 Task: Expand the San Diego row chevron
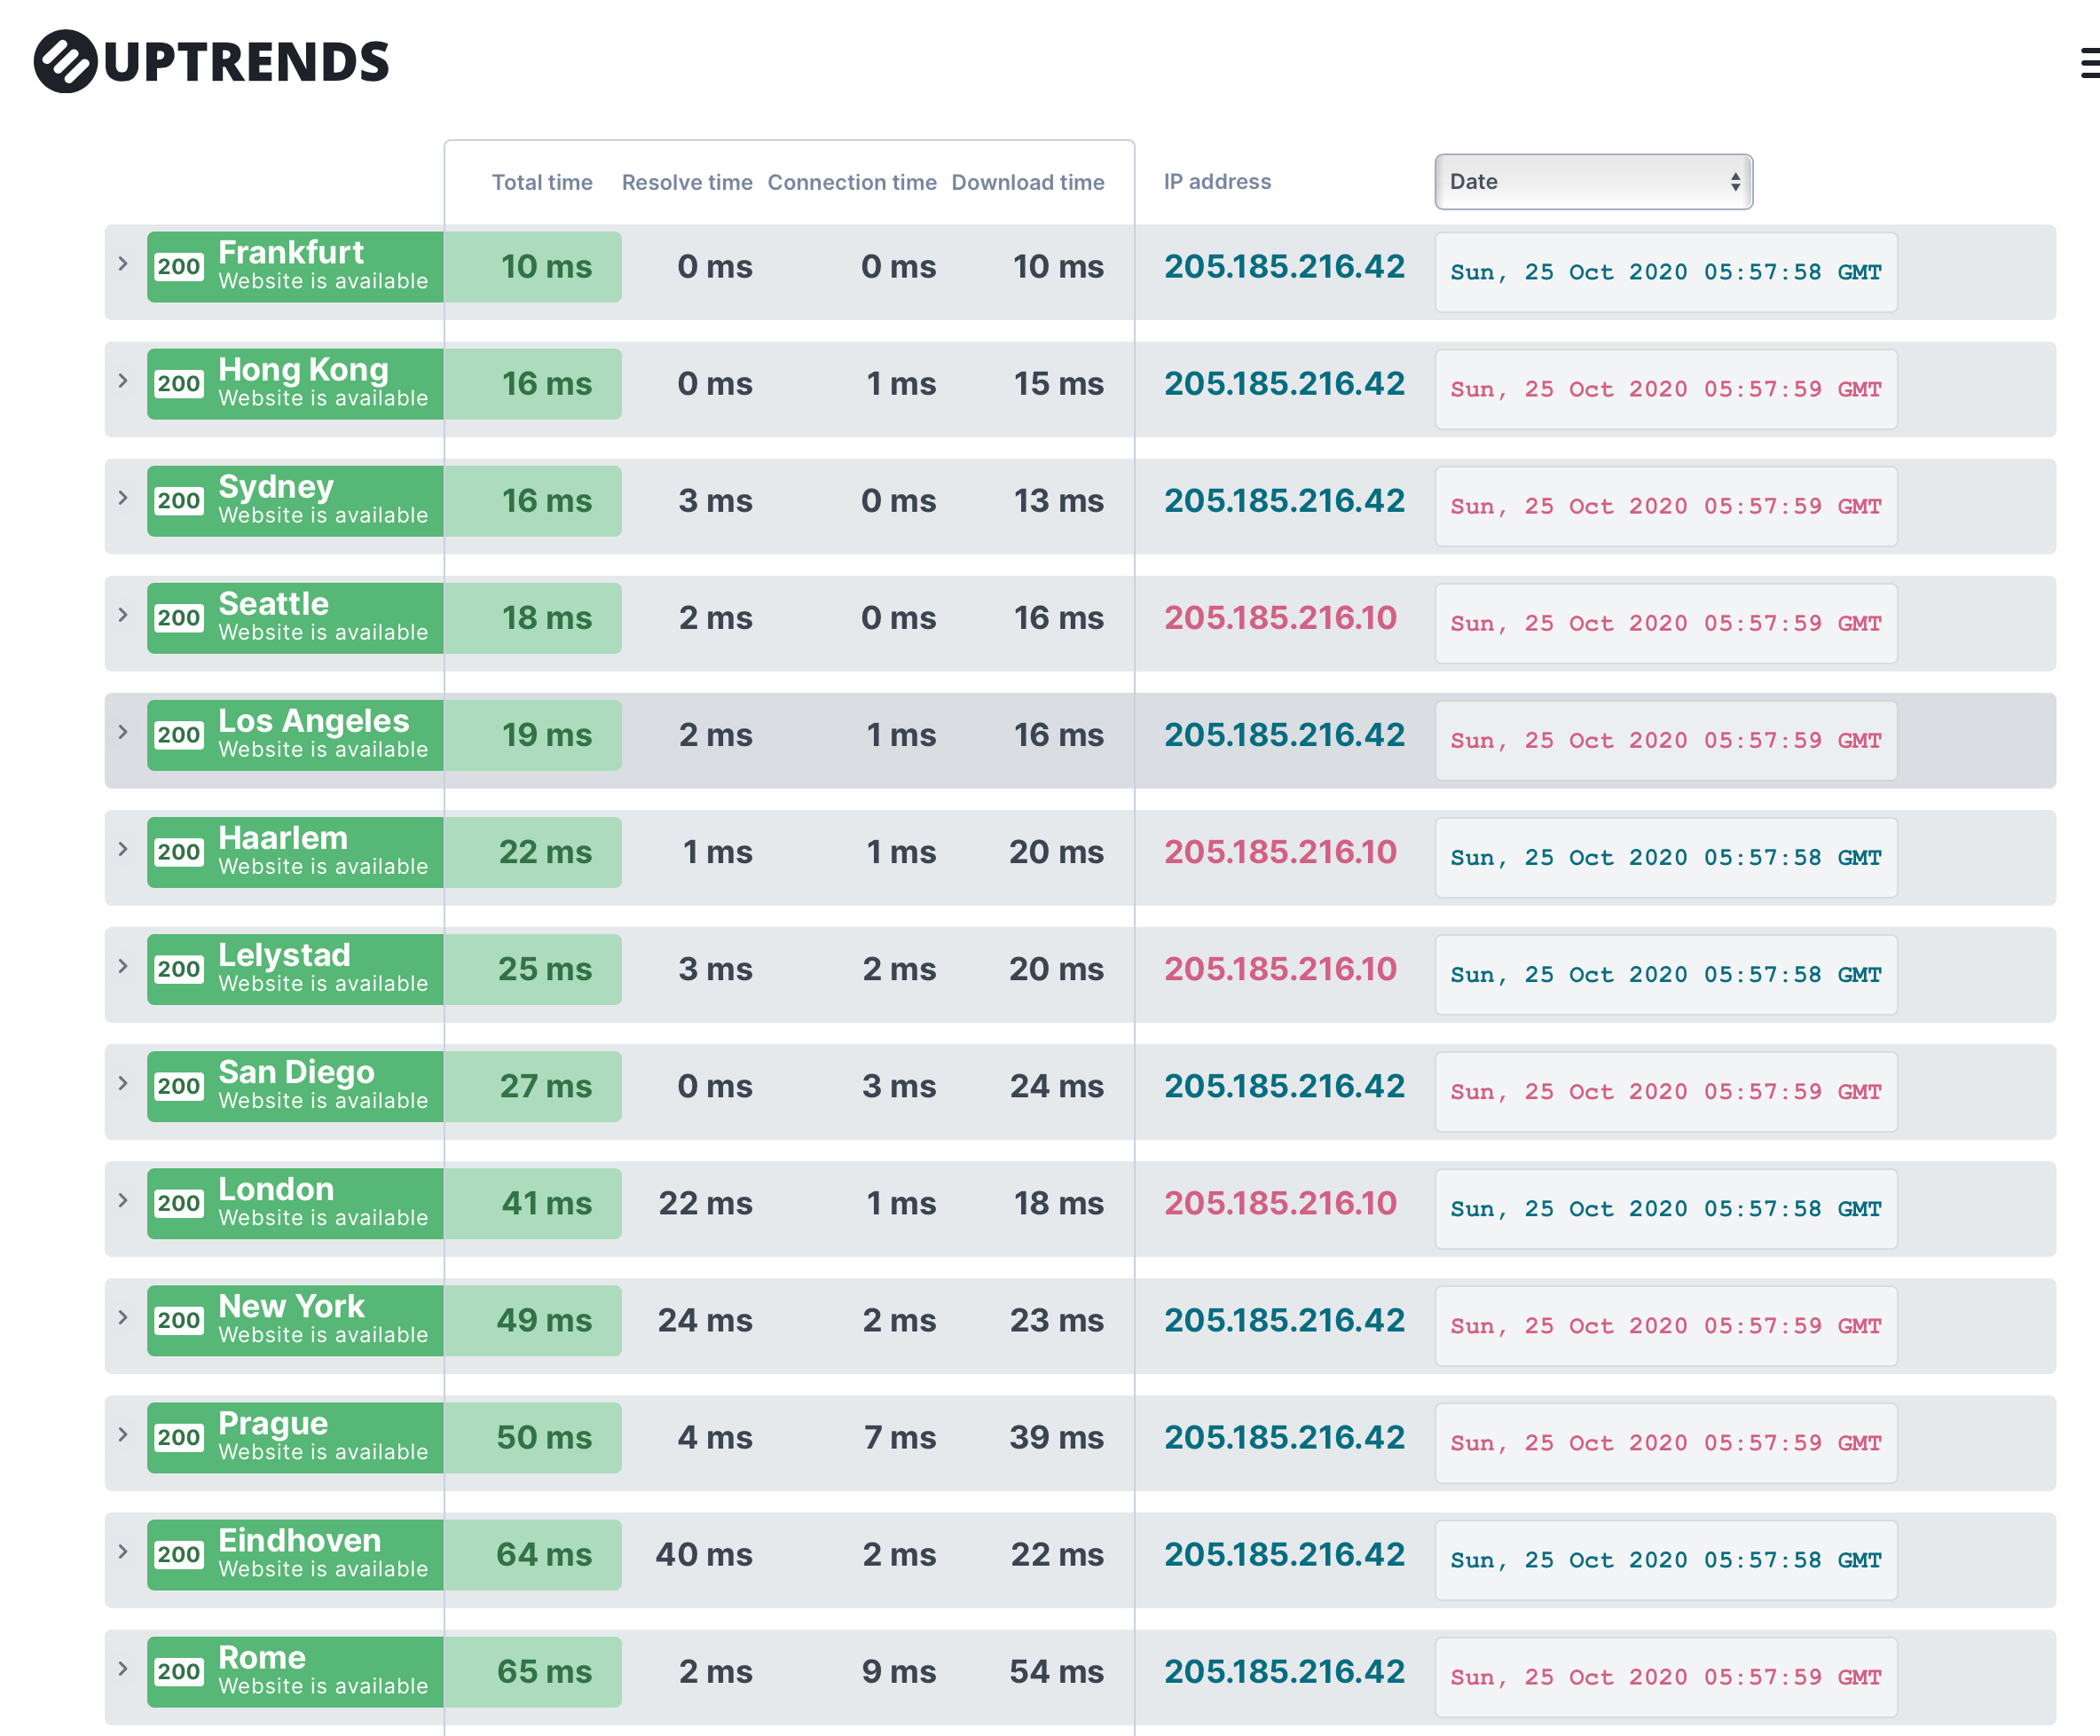(x=123, y=1083)
